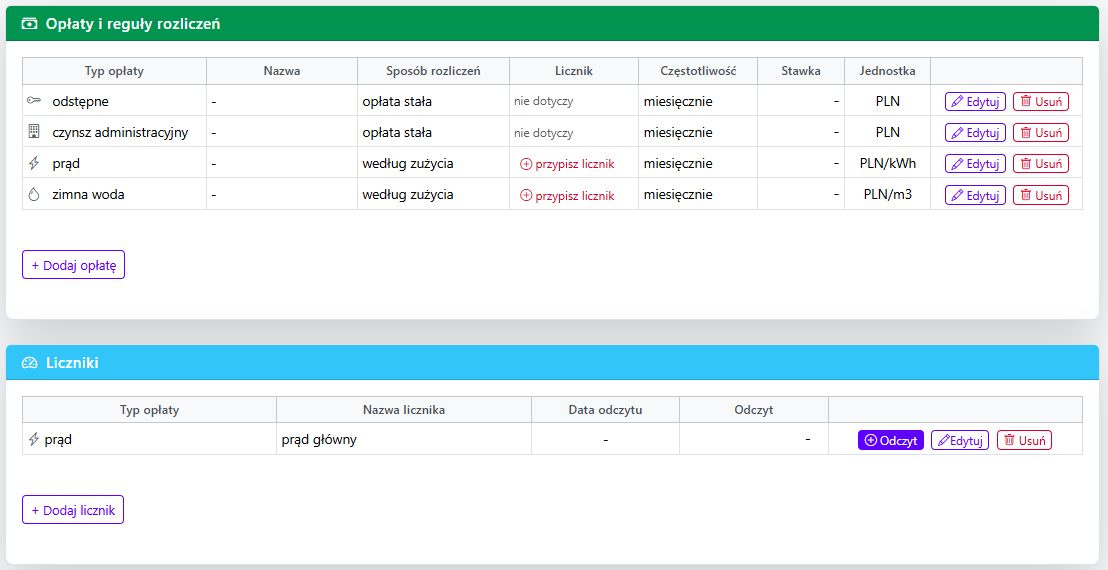Edit the prąd fee in the fees table
This screenshot has width=1108, height=570.
tap(975, 163)
